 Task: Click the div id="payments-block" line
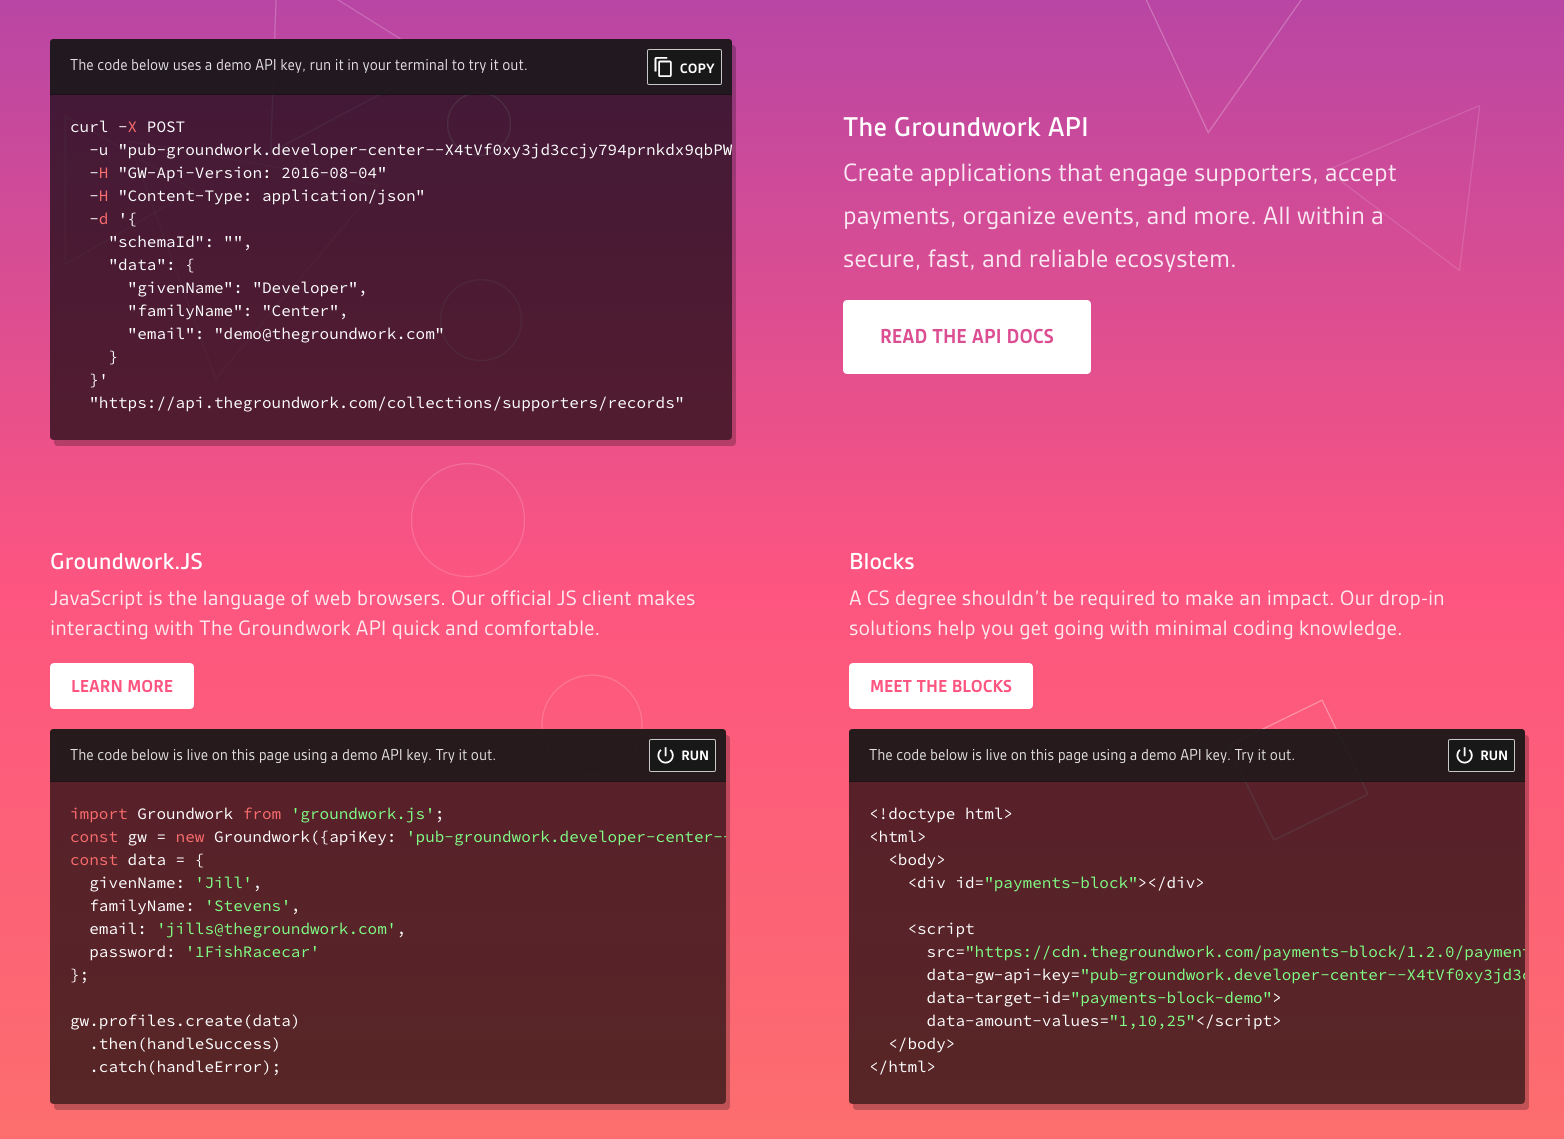tap(1056, 883)
